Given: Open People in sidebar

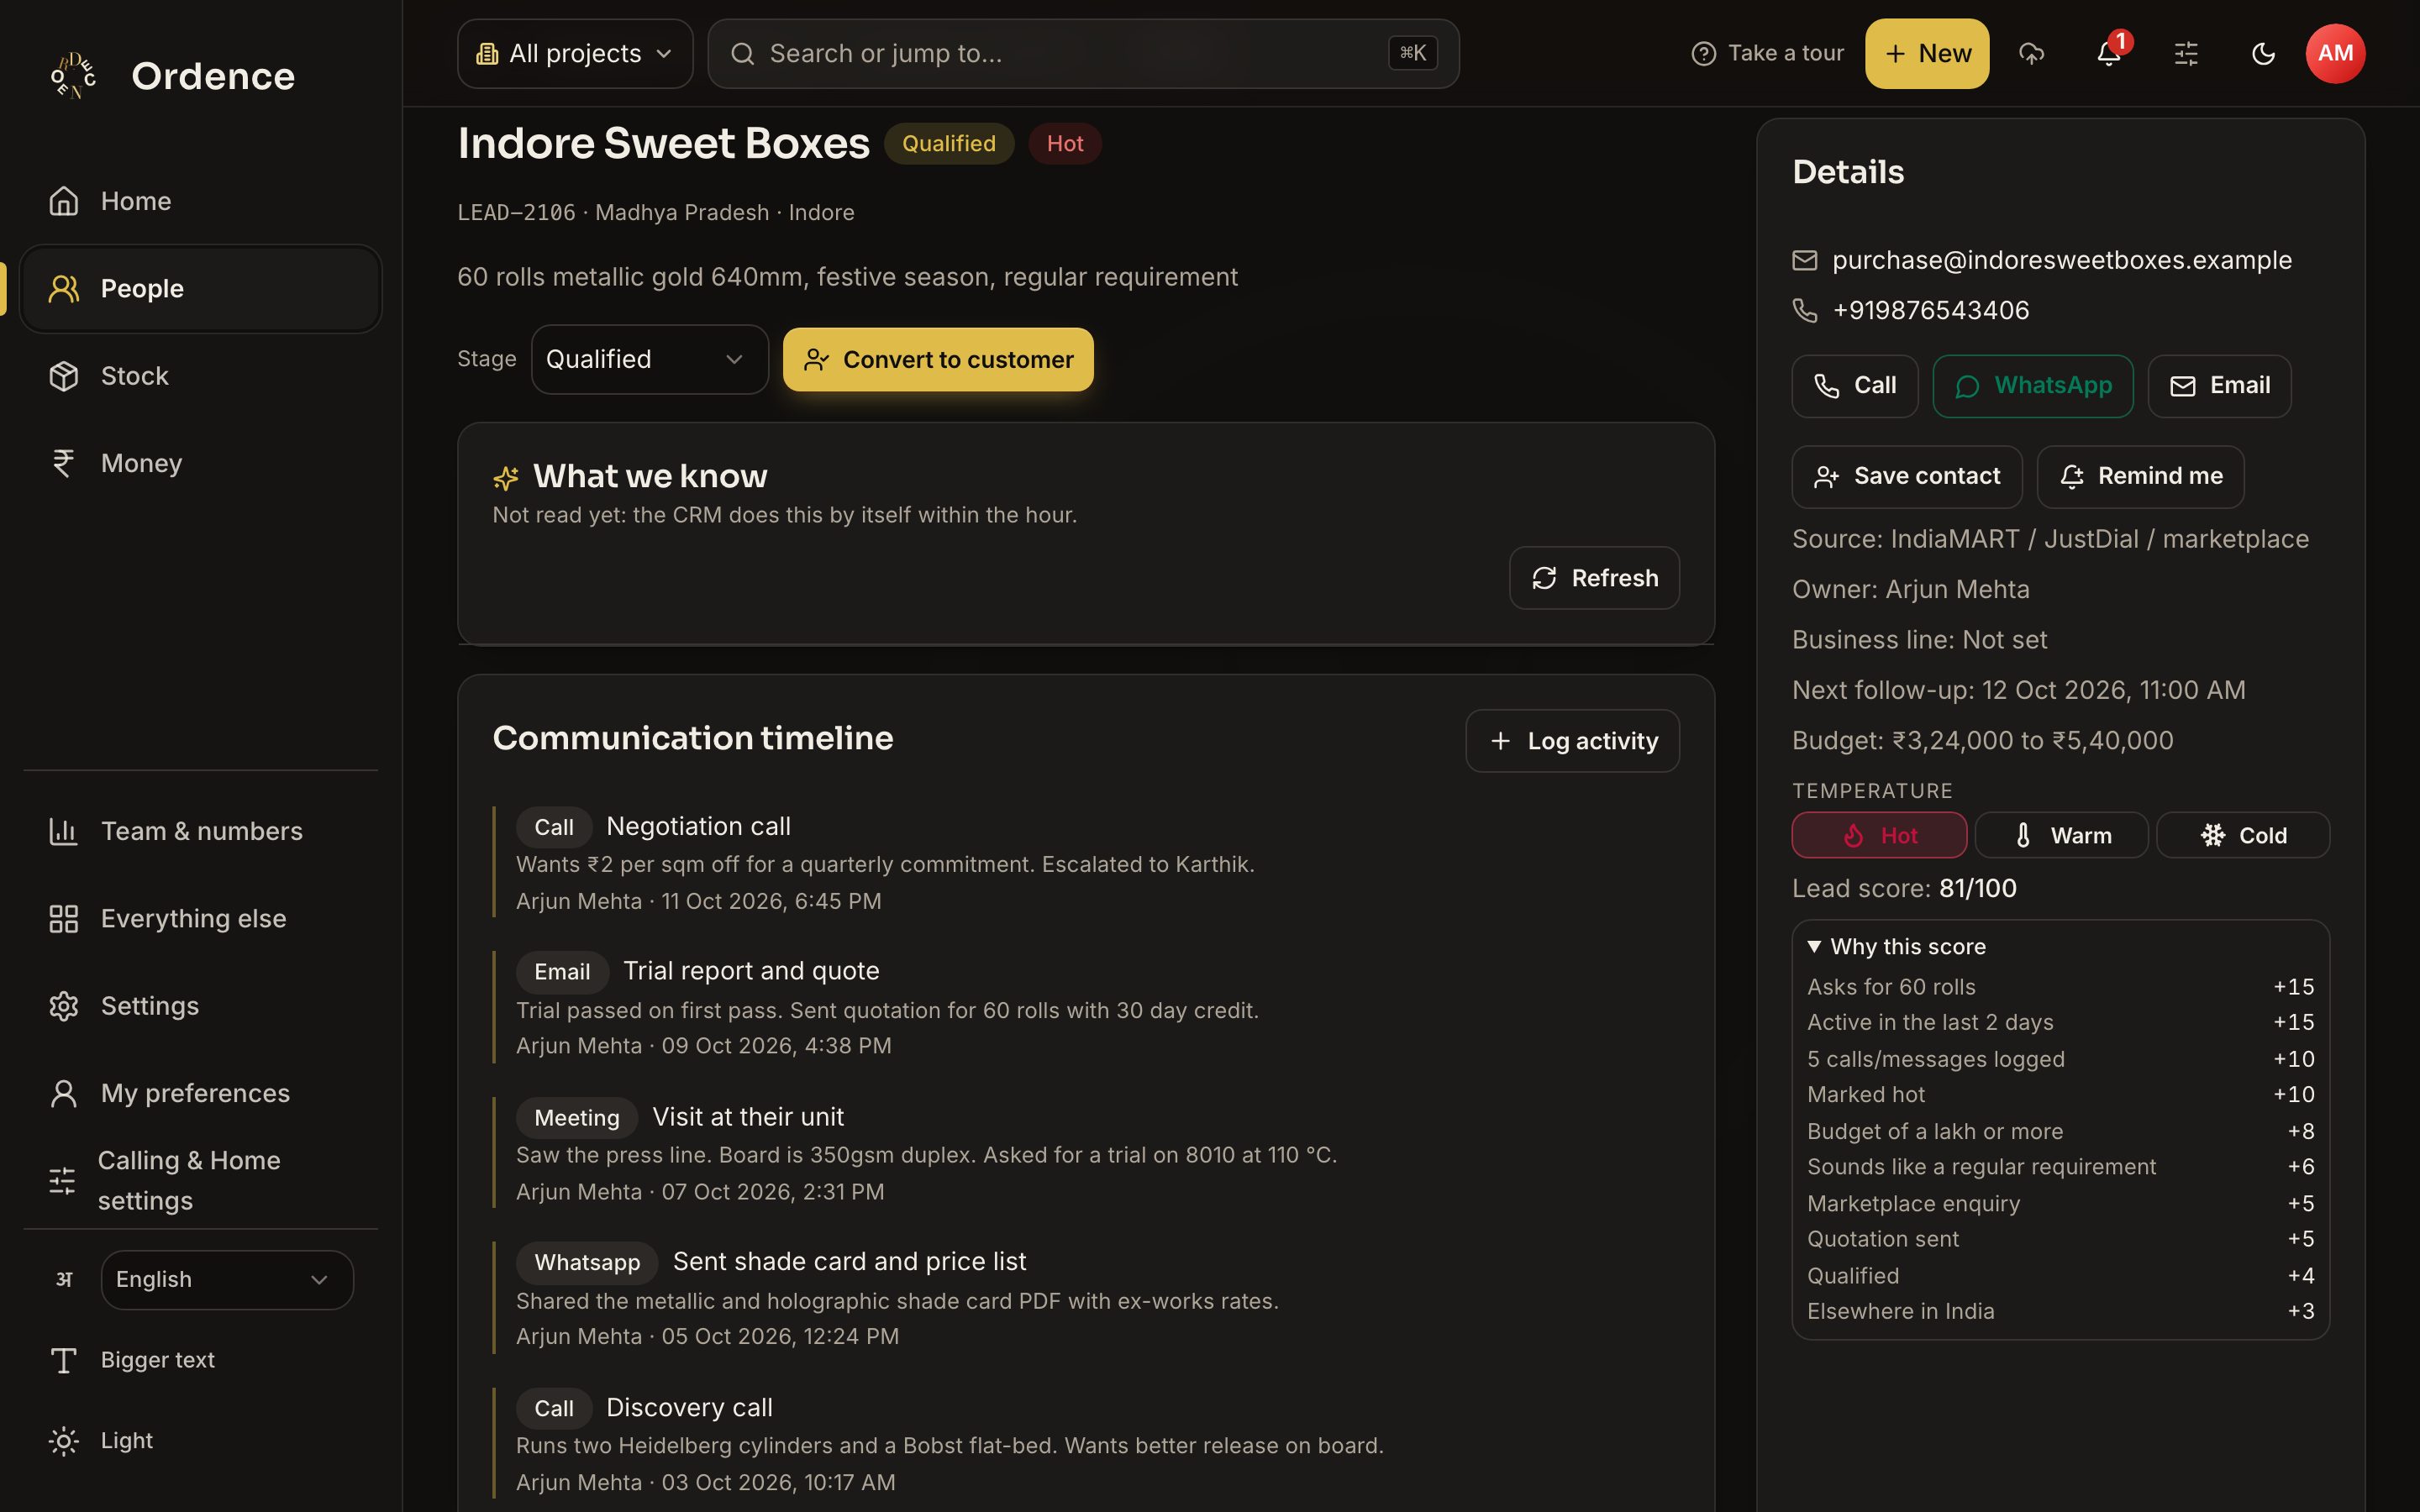Looking at the screenshot, I should 200,289.
